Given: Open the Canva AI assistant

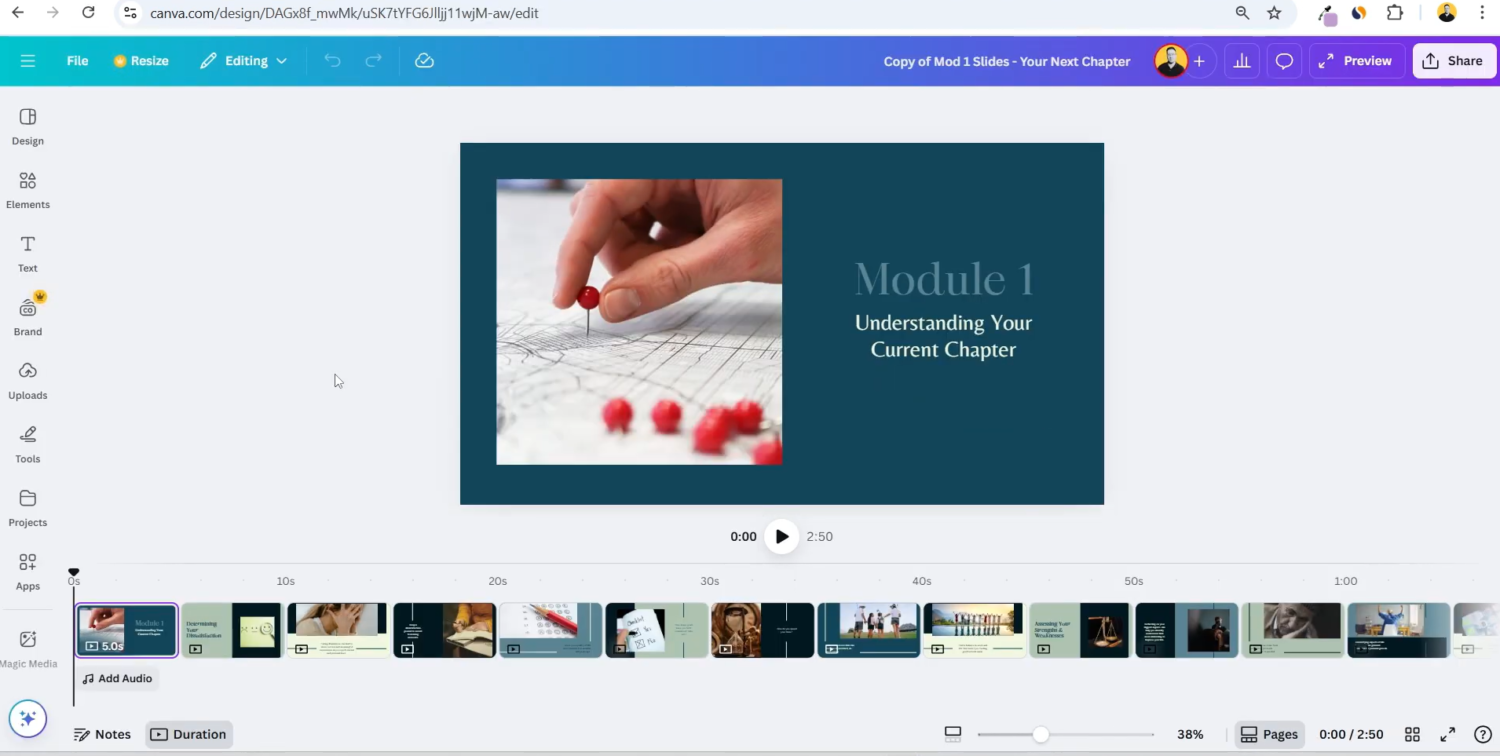Looking at the screenshot, I should [x=27, y=718].
